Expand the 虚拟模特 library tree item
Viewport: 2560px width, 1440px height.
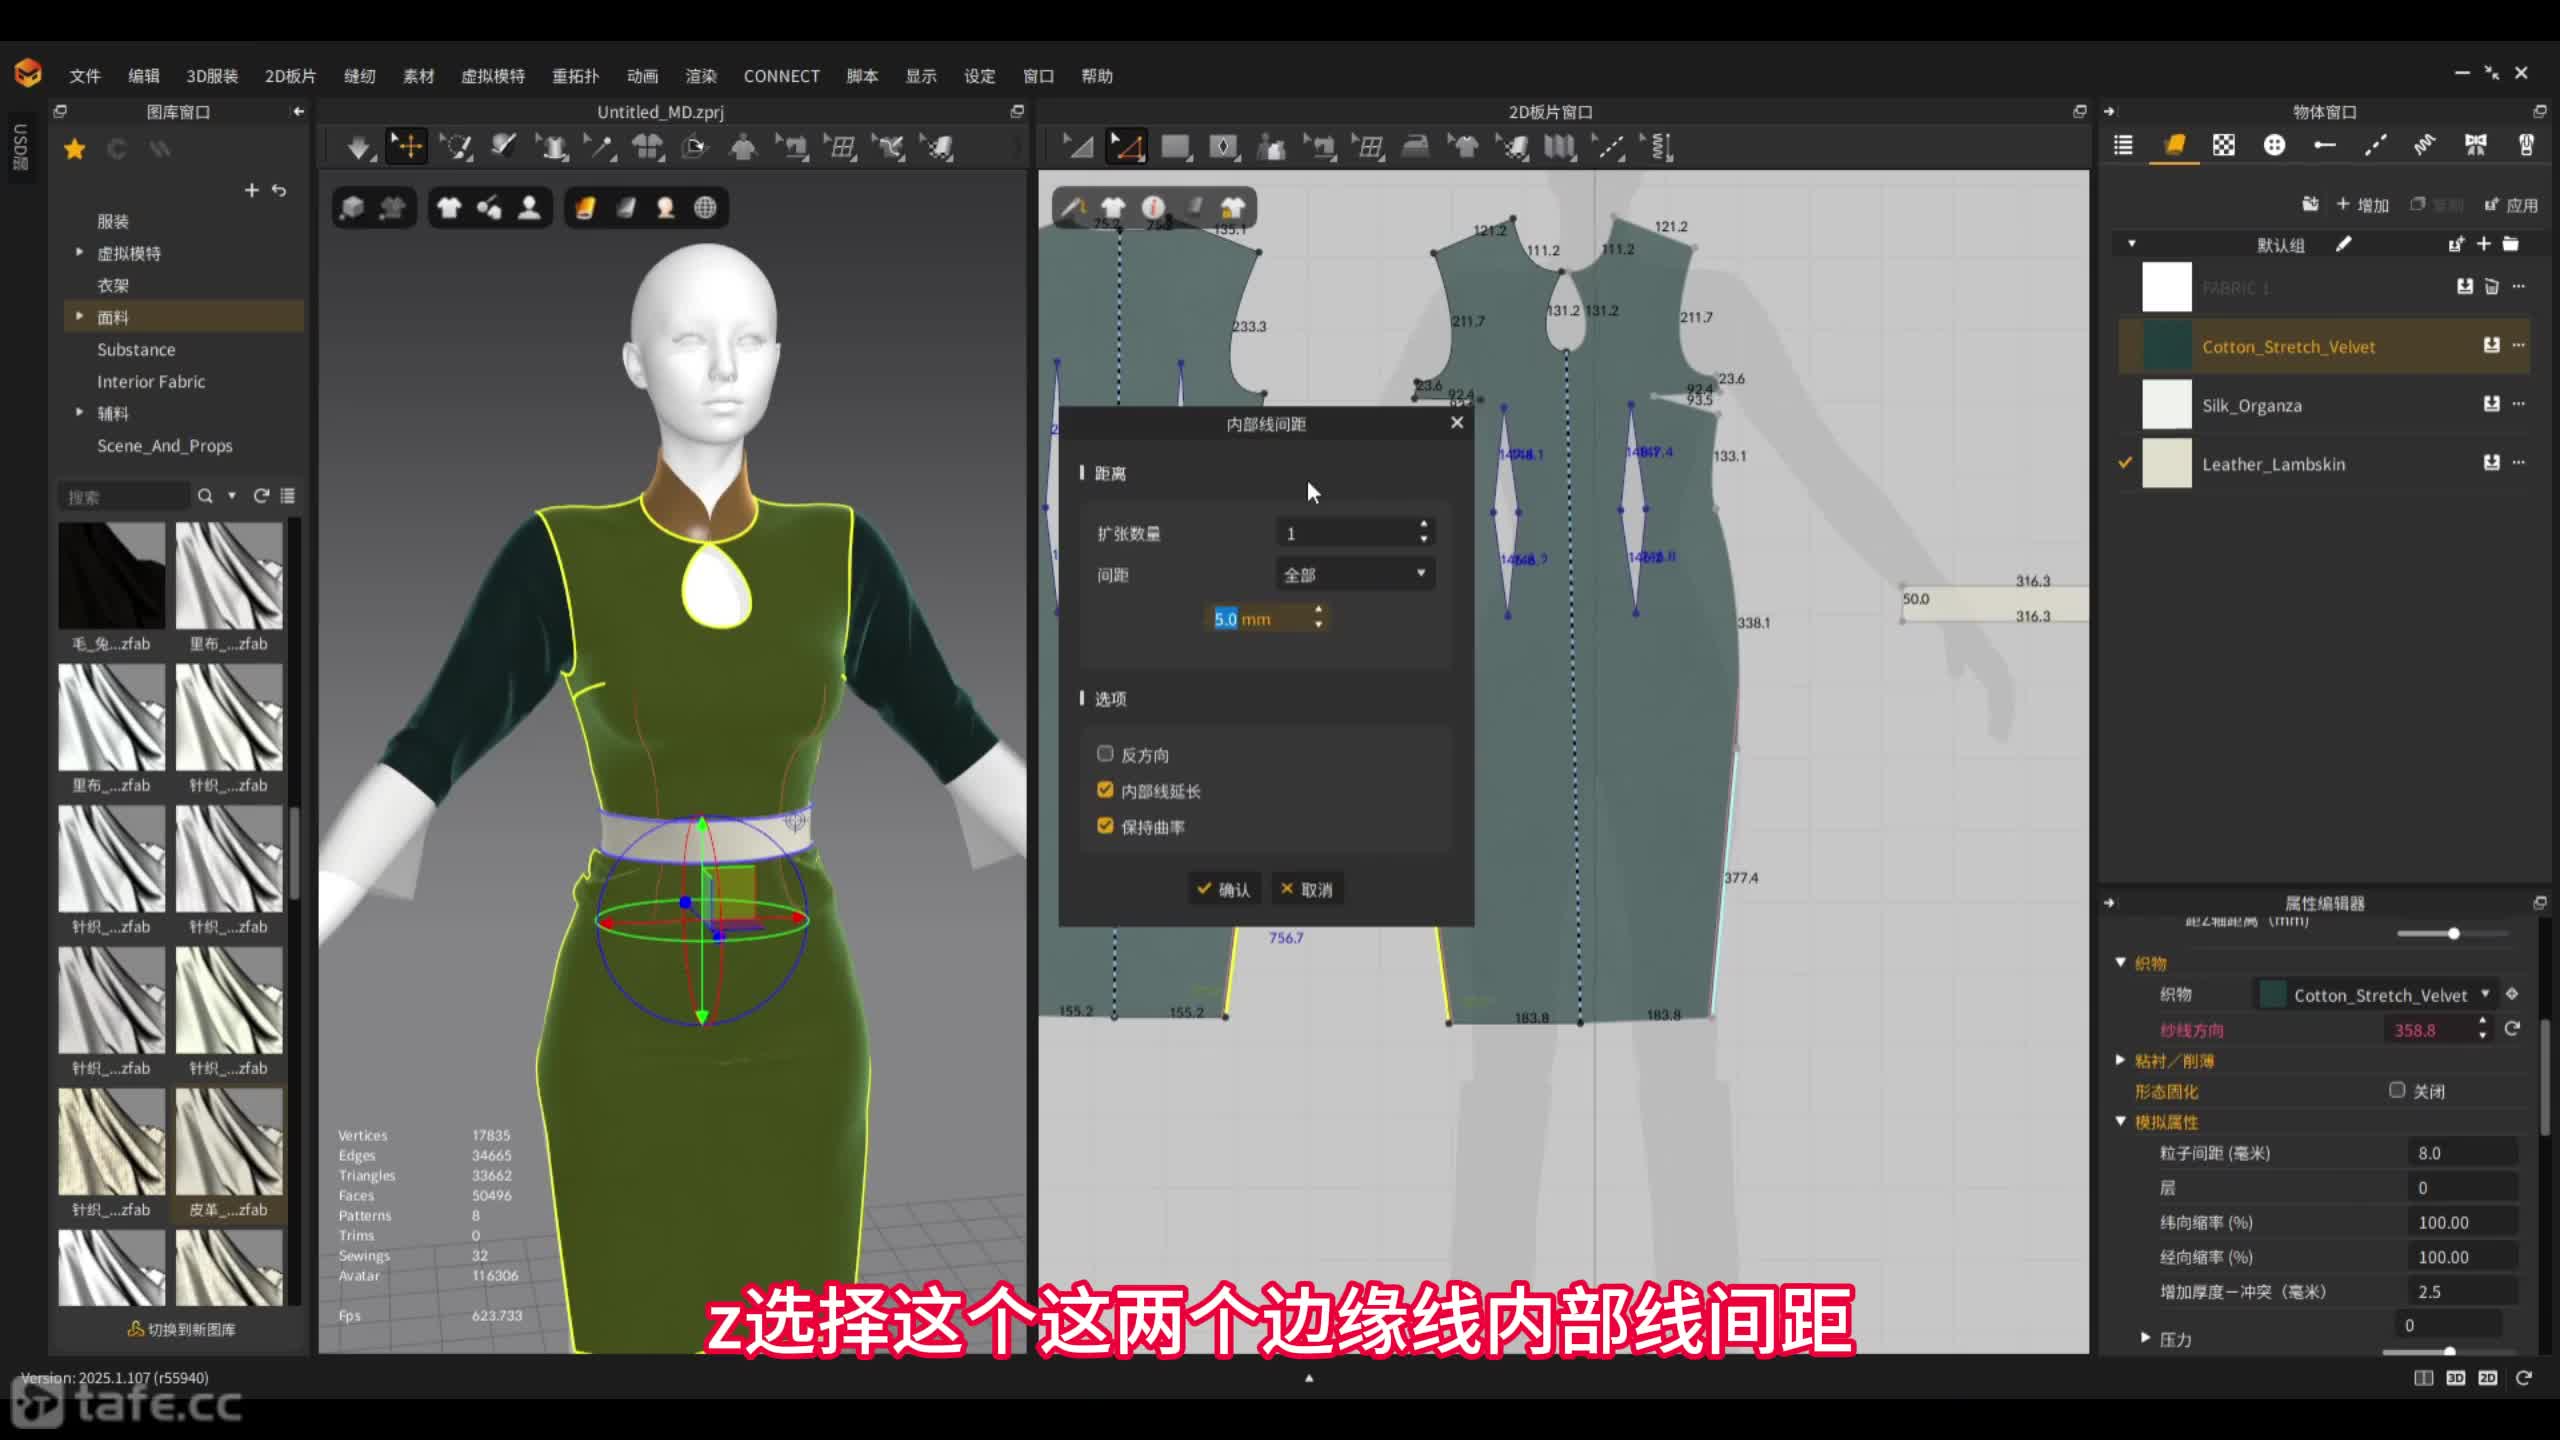pyautogui.click(x=80, y=253)
